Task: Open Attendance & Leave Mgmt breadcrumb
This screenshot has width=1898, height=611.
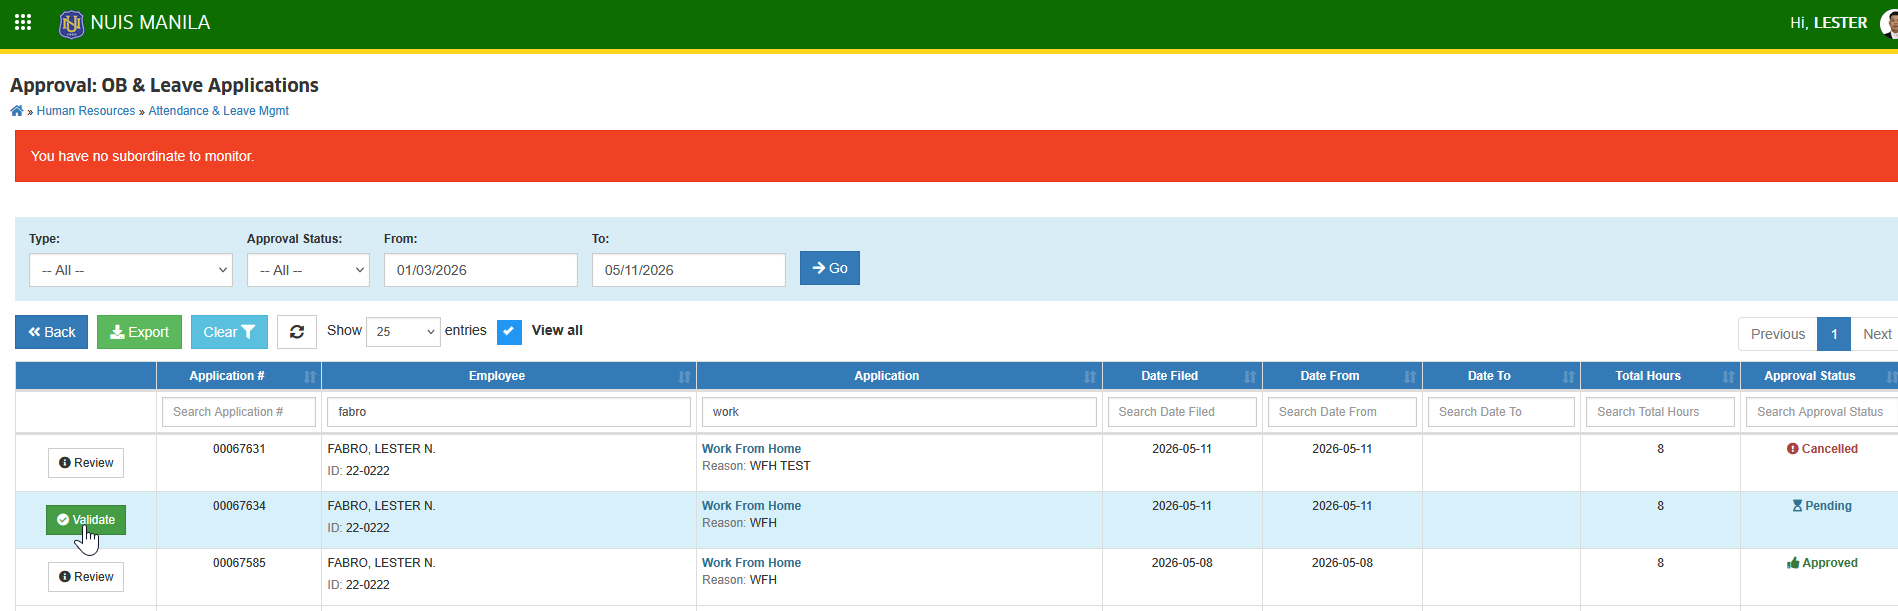Action: click(219, 111)
